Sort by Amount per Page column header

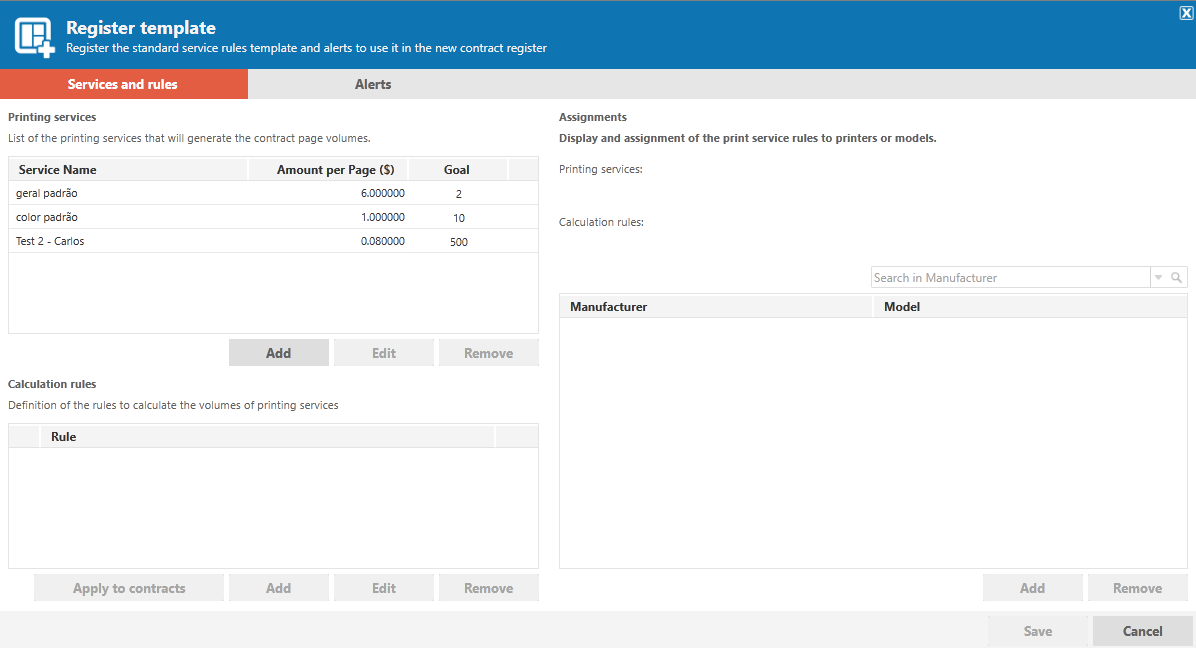pyautogui.click(x=328, y=169)
